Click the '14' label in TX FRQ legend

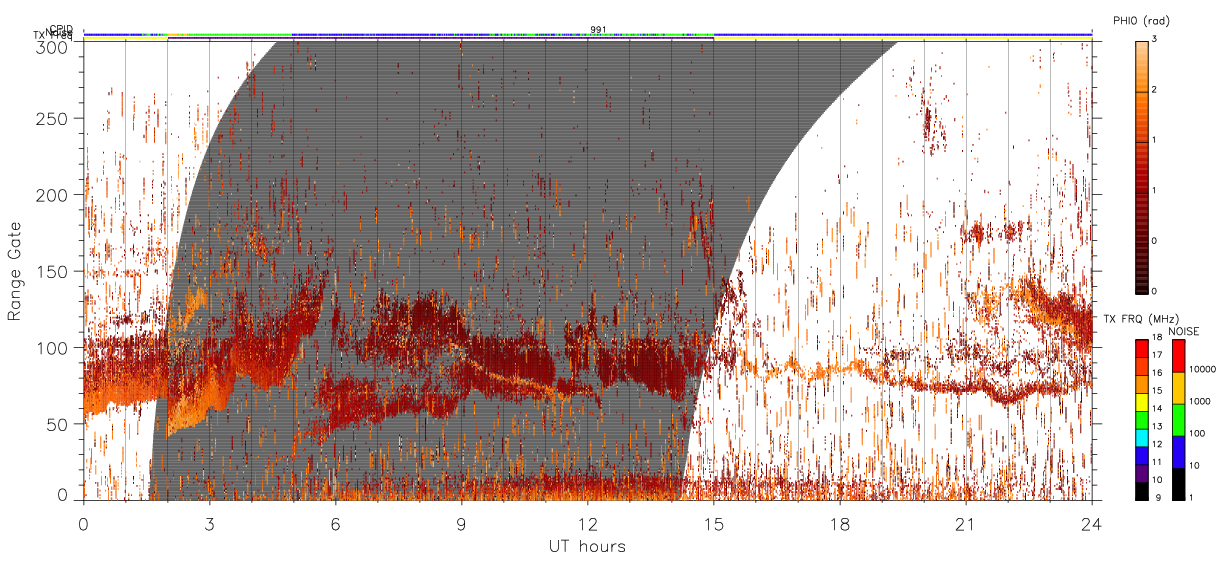click(x=1156, y=410)
